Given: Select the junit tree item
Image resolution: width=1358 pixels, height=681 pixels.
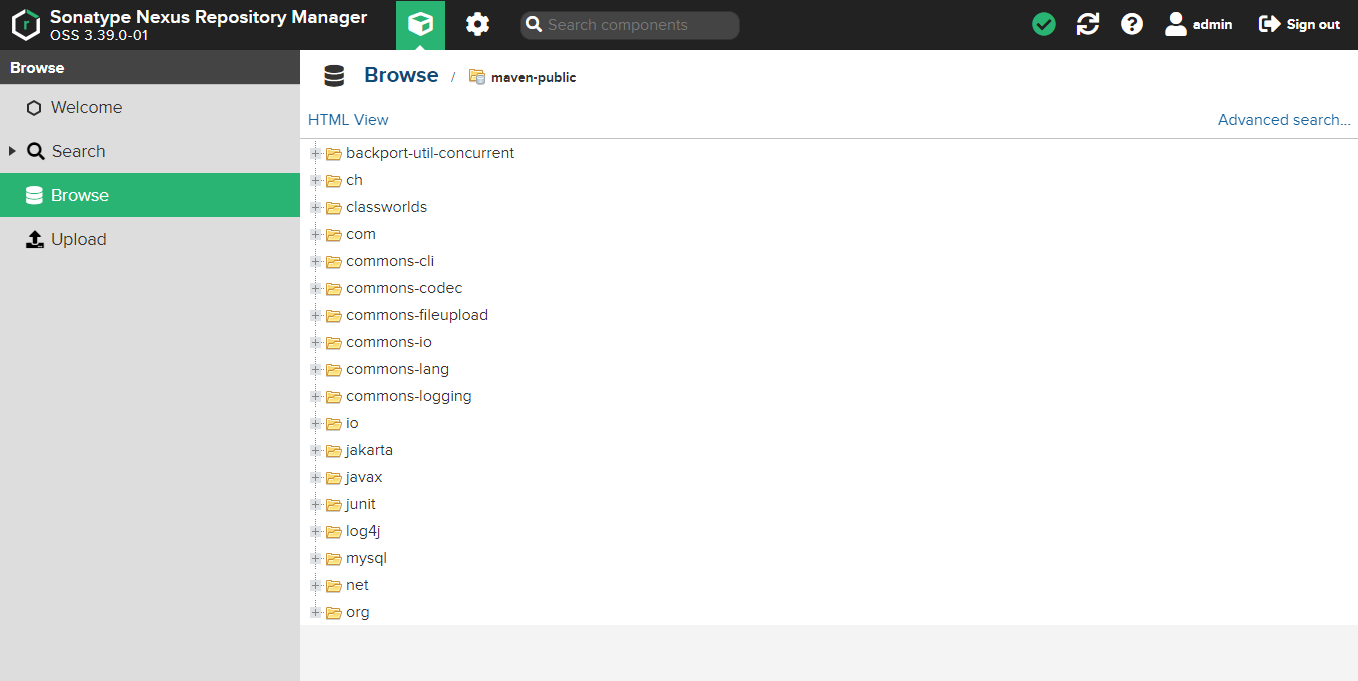Looking at the screenshot, I should (x=361, y=504).
